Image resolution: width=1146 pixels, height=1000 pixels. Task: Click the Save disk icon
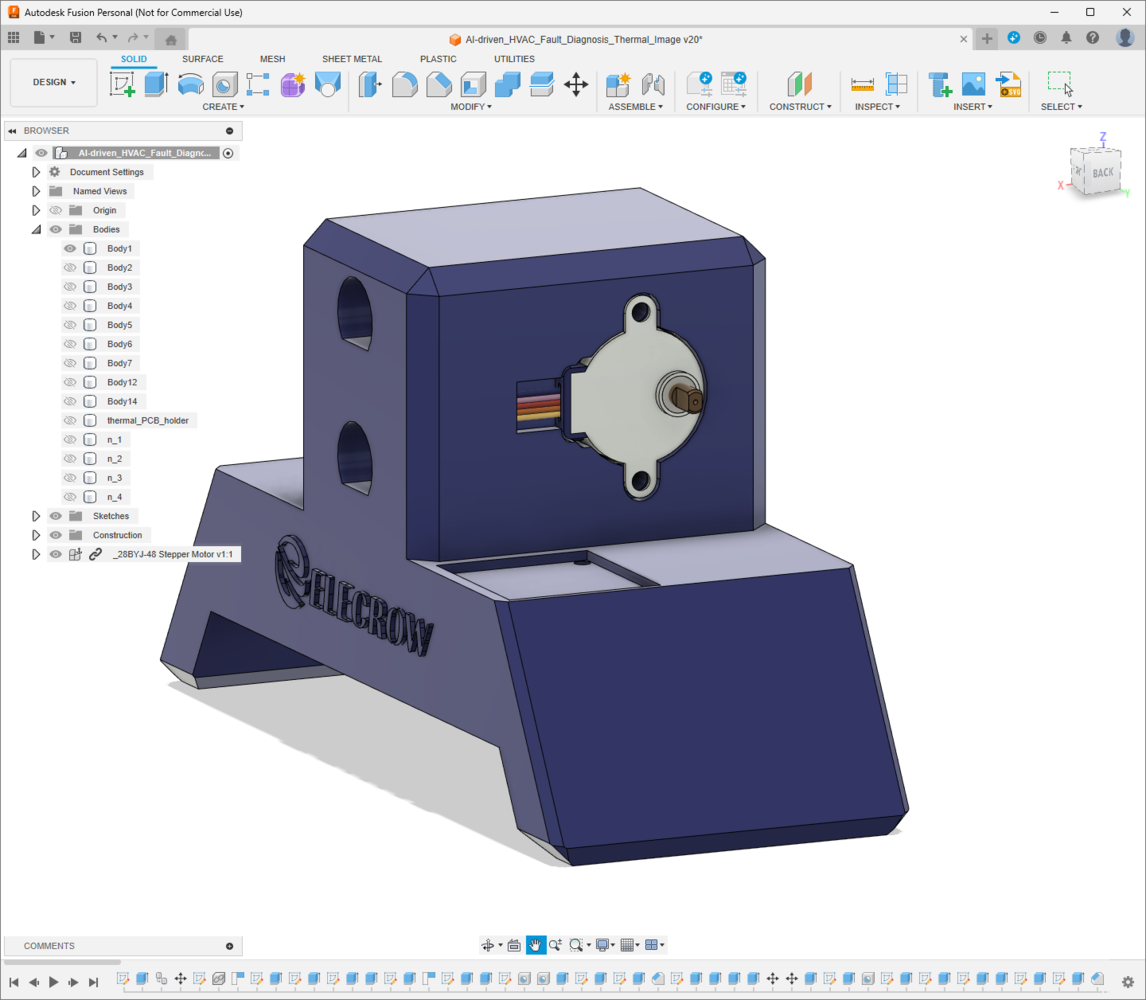coord(75,38)
